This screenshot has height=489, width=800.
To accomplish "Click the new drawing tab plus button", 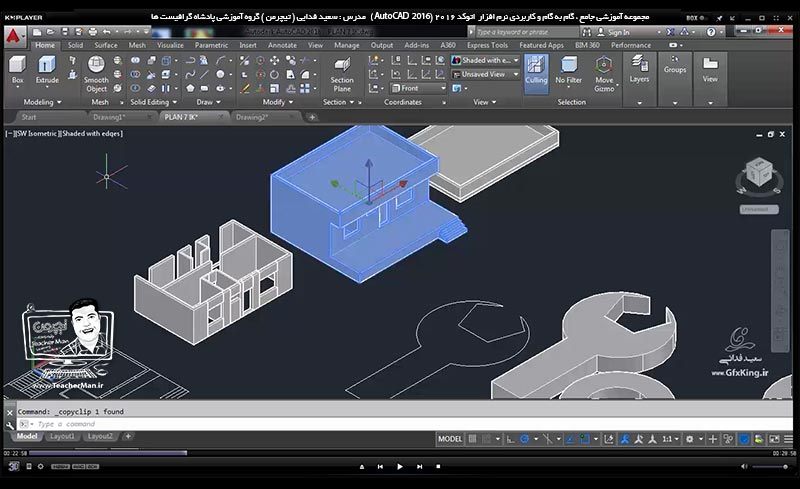I will 312,117.
